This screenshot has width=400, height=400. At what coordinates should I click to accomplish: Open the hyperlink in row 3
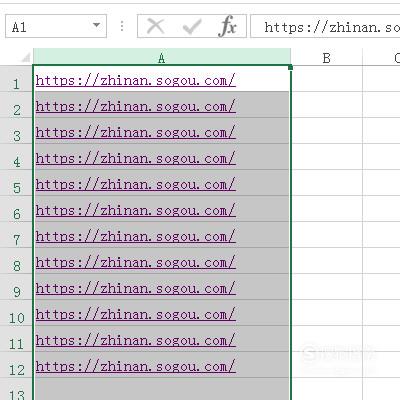136,132
